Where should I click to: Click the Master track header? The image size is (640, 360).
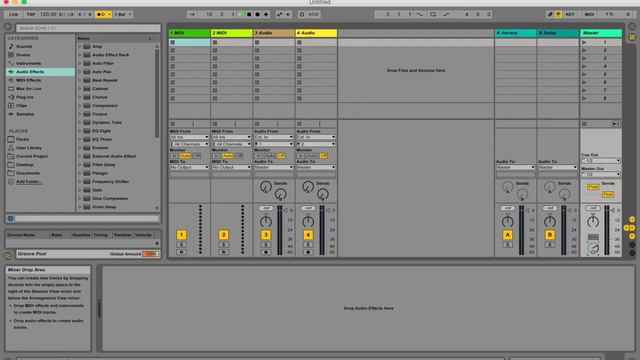tap(601, 33)
